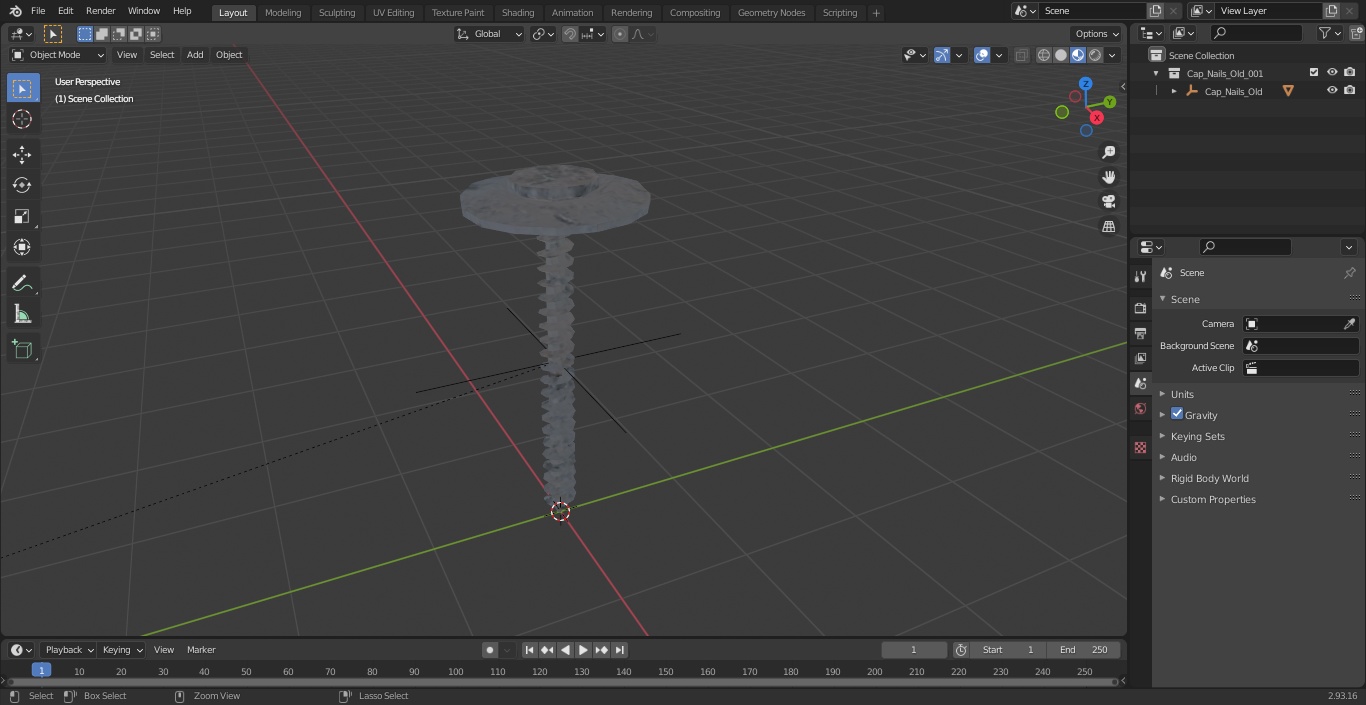Click the End frame field
The height and width of the screenshot is (705, 1366).
point(1084,650)
